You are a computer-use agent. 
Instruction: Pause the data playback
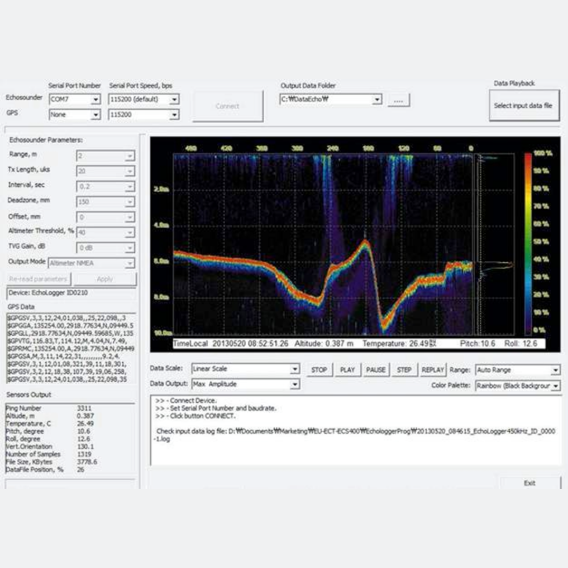(x=376, y=370)
